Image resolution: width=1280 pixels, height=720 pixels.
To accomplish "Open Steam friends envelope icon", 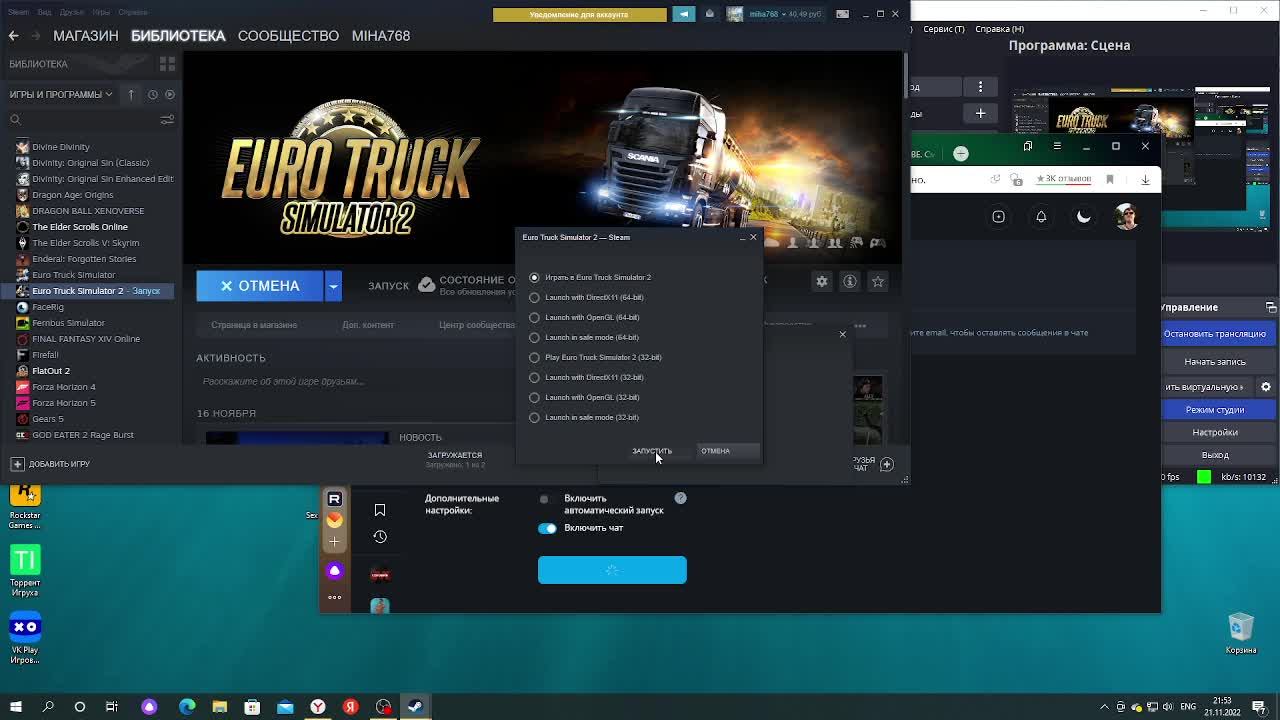I will tap(710, 14).
